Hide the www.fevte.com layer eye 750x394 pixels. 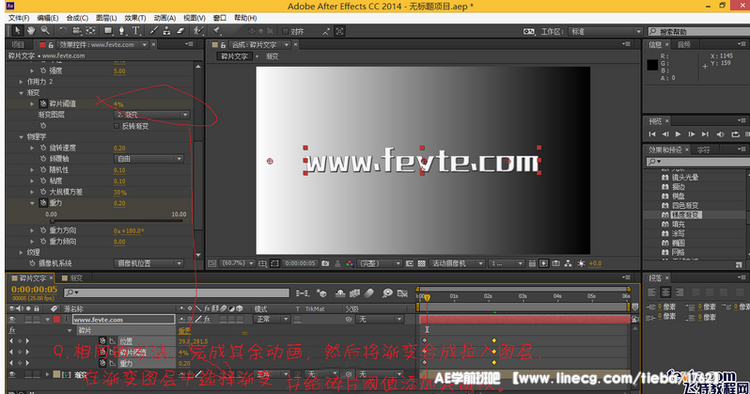[12, 319]
